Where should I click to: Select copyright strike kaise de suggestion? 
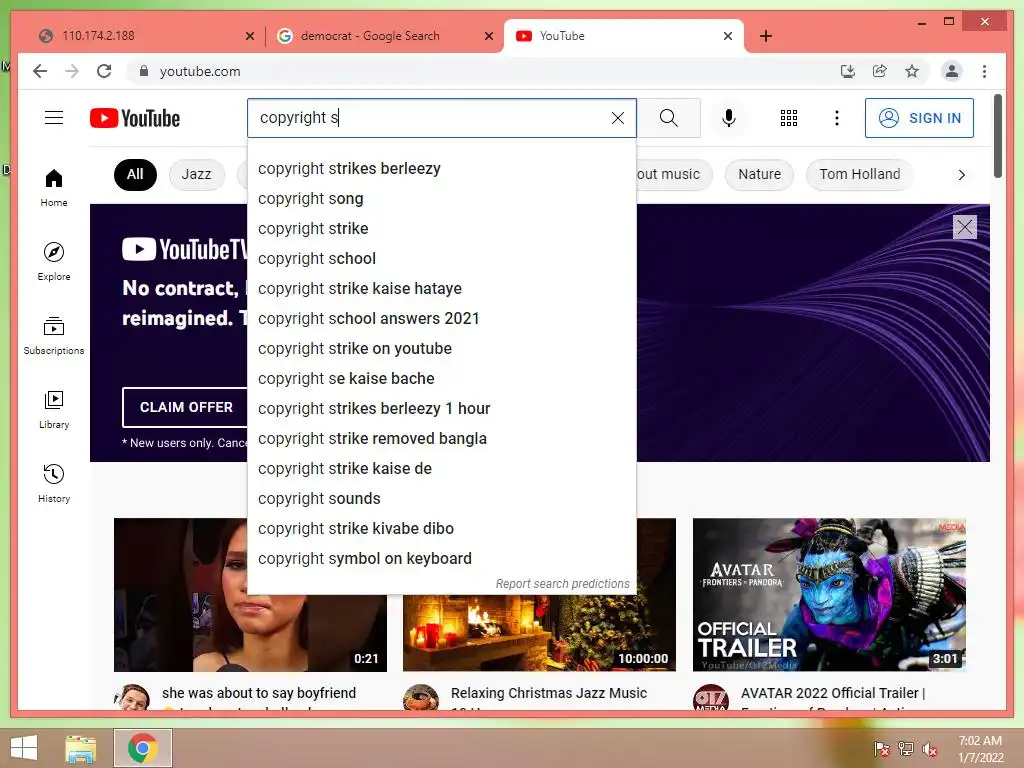[441, 469]
